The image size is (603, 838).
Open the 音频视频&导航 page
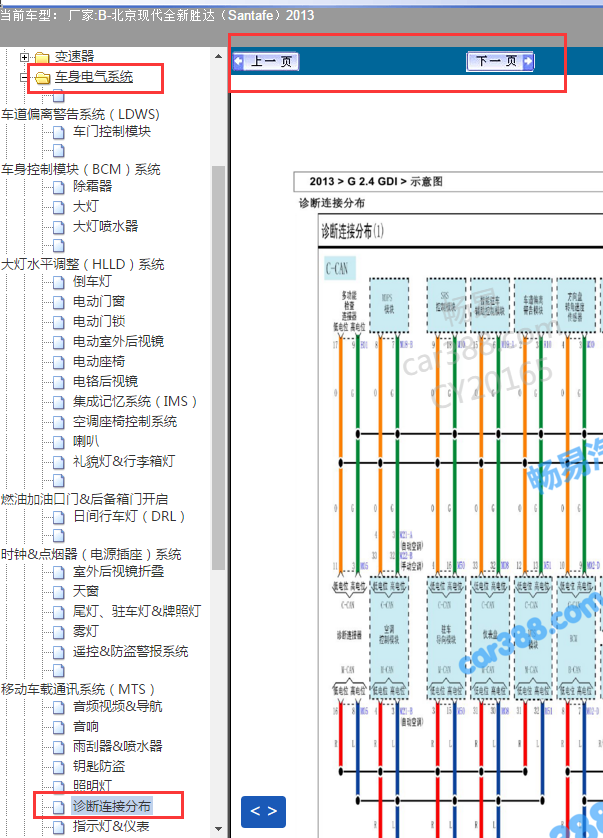click(118, 707)
